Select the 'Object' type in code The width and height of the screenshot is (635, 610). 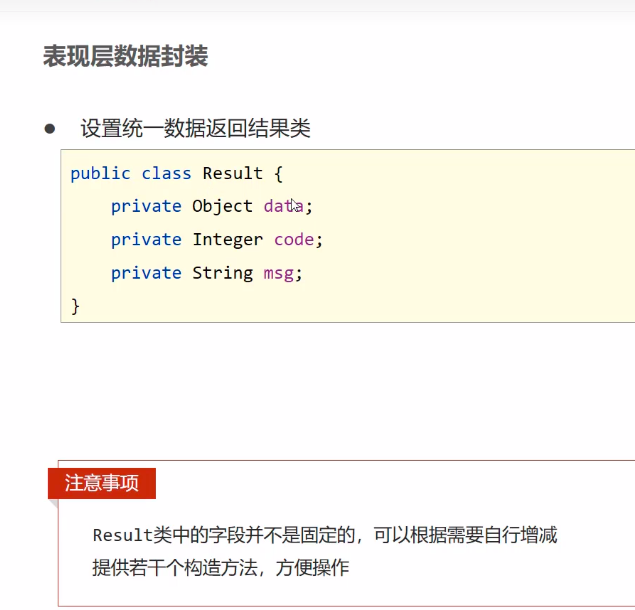(x=222, y=206)
